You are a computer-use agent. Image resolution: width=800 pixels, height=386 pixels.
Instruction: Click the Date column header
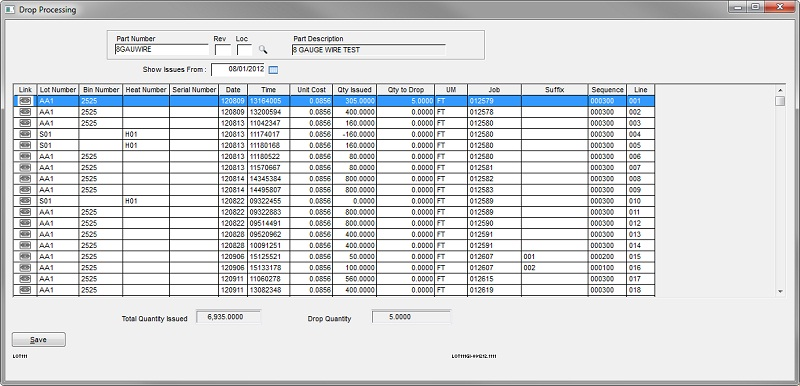click(x=233, y=90)
